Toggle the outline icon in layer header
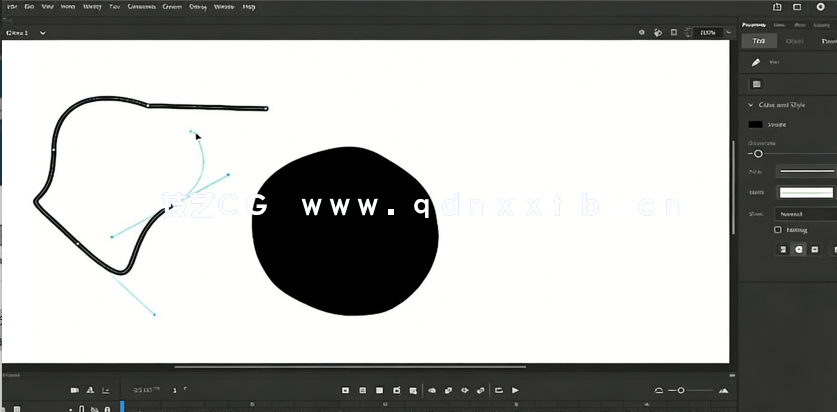This screenshot has width=837, height=412. tap(82, 409)
